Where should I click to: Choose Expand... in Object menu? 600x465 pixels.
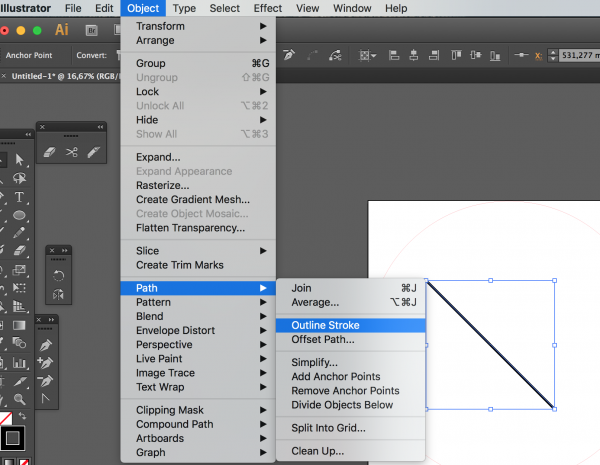click(198, 157)
